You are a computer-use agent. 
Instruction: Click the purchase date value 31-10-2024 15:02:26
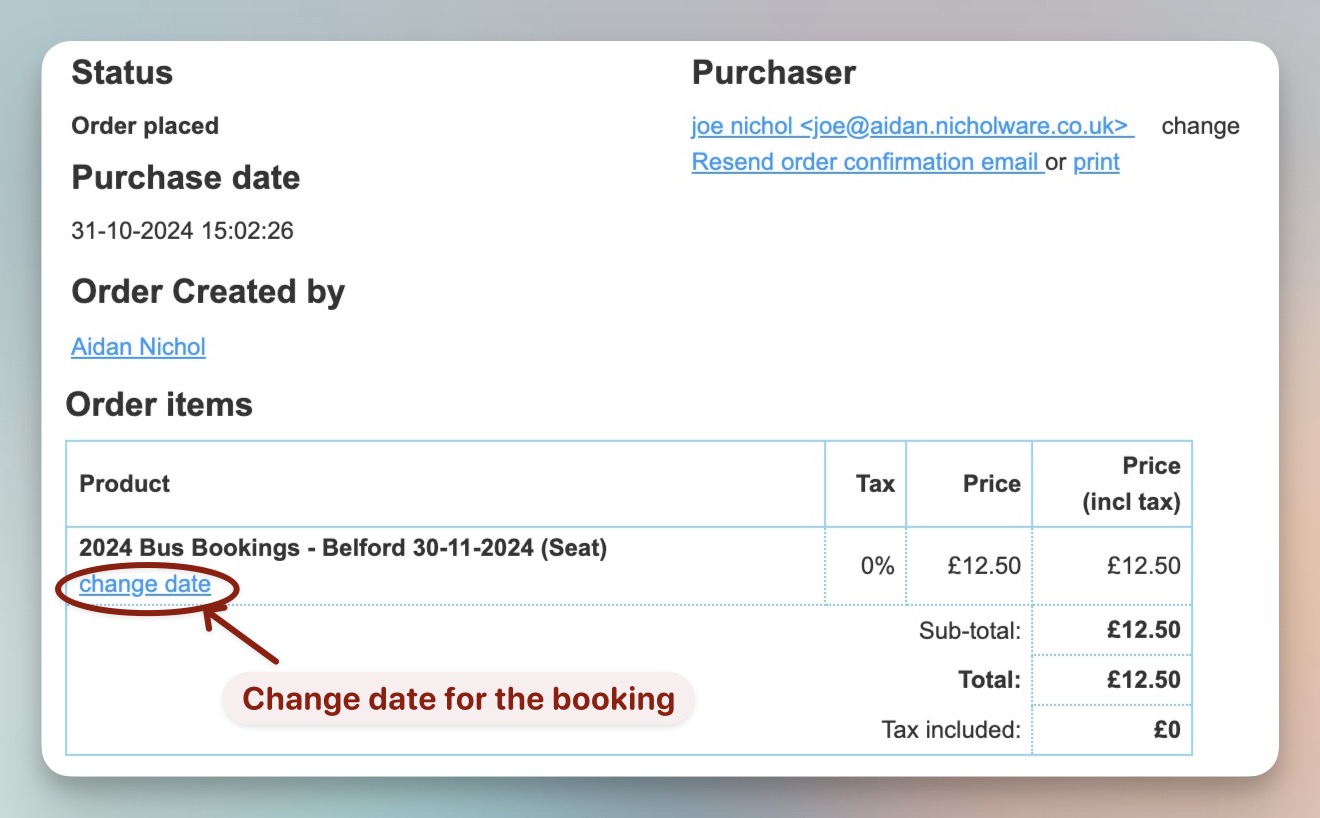tap(182, 231)
